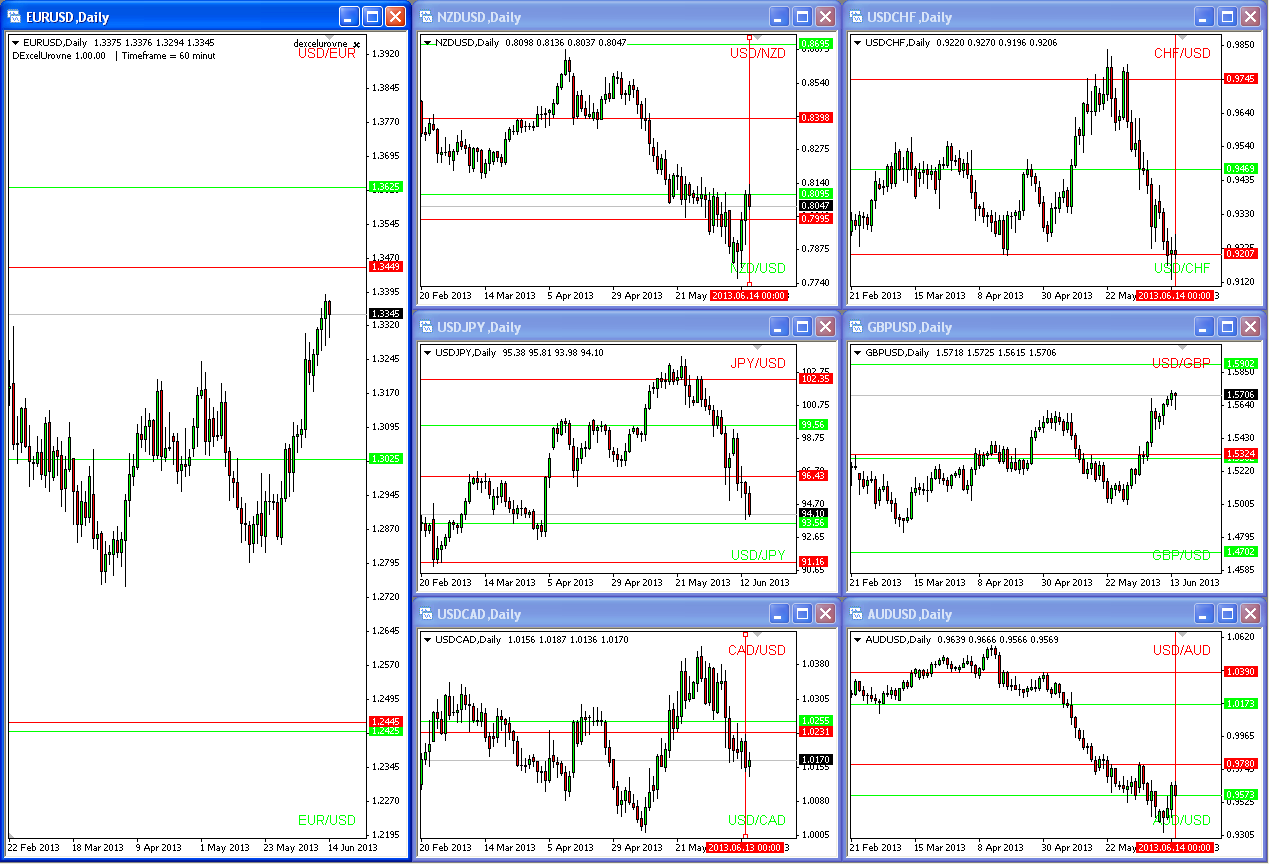
Task: Click the green 1.3025 price level tag
Action: coord(385,460)
